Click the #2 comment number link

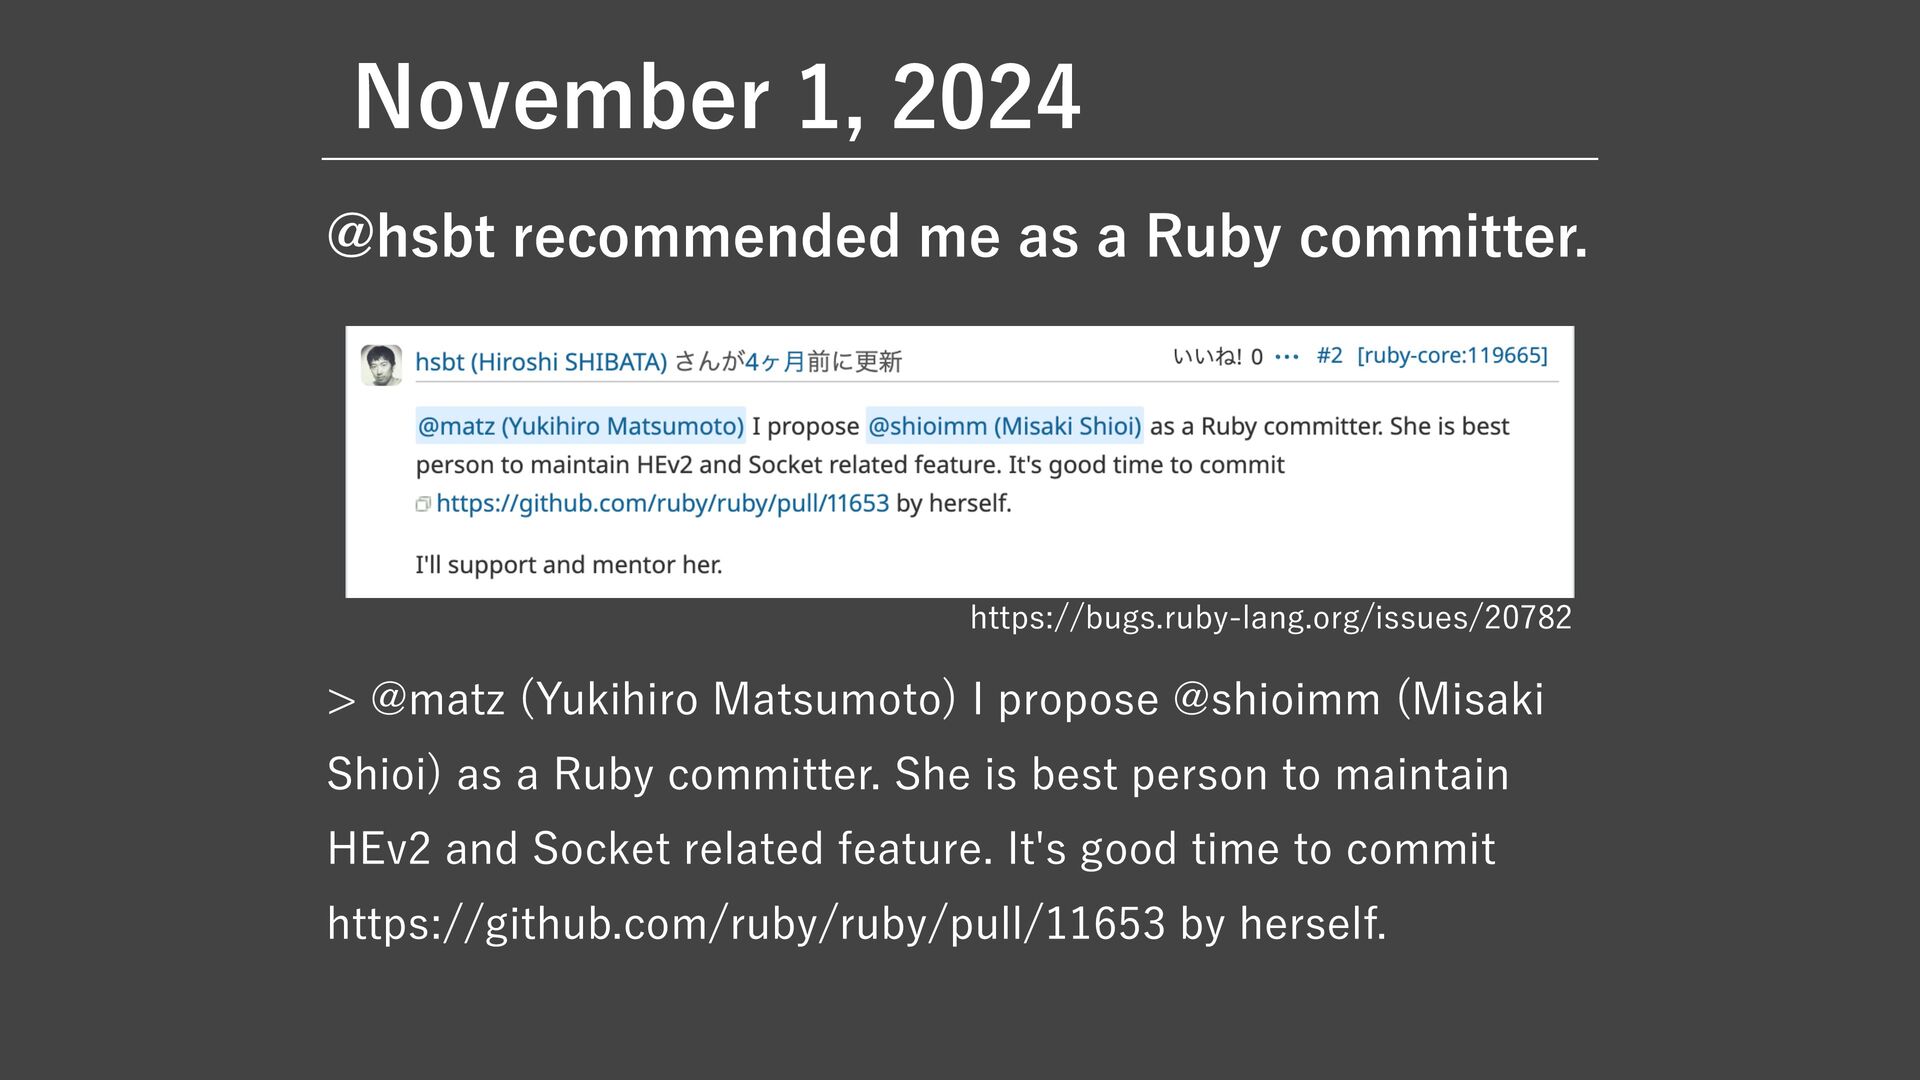pyautogui.click(x=1329, y=356)
